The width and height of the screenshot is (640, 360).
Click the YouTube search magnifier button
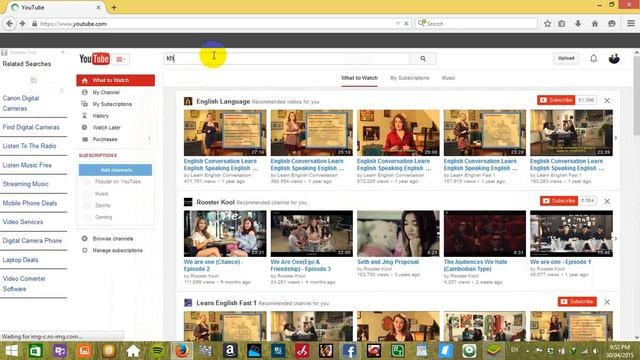click(x=423, y=59)
